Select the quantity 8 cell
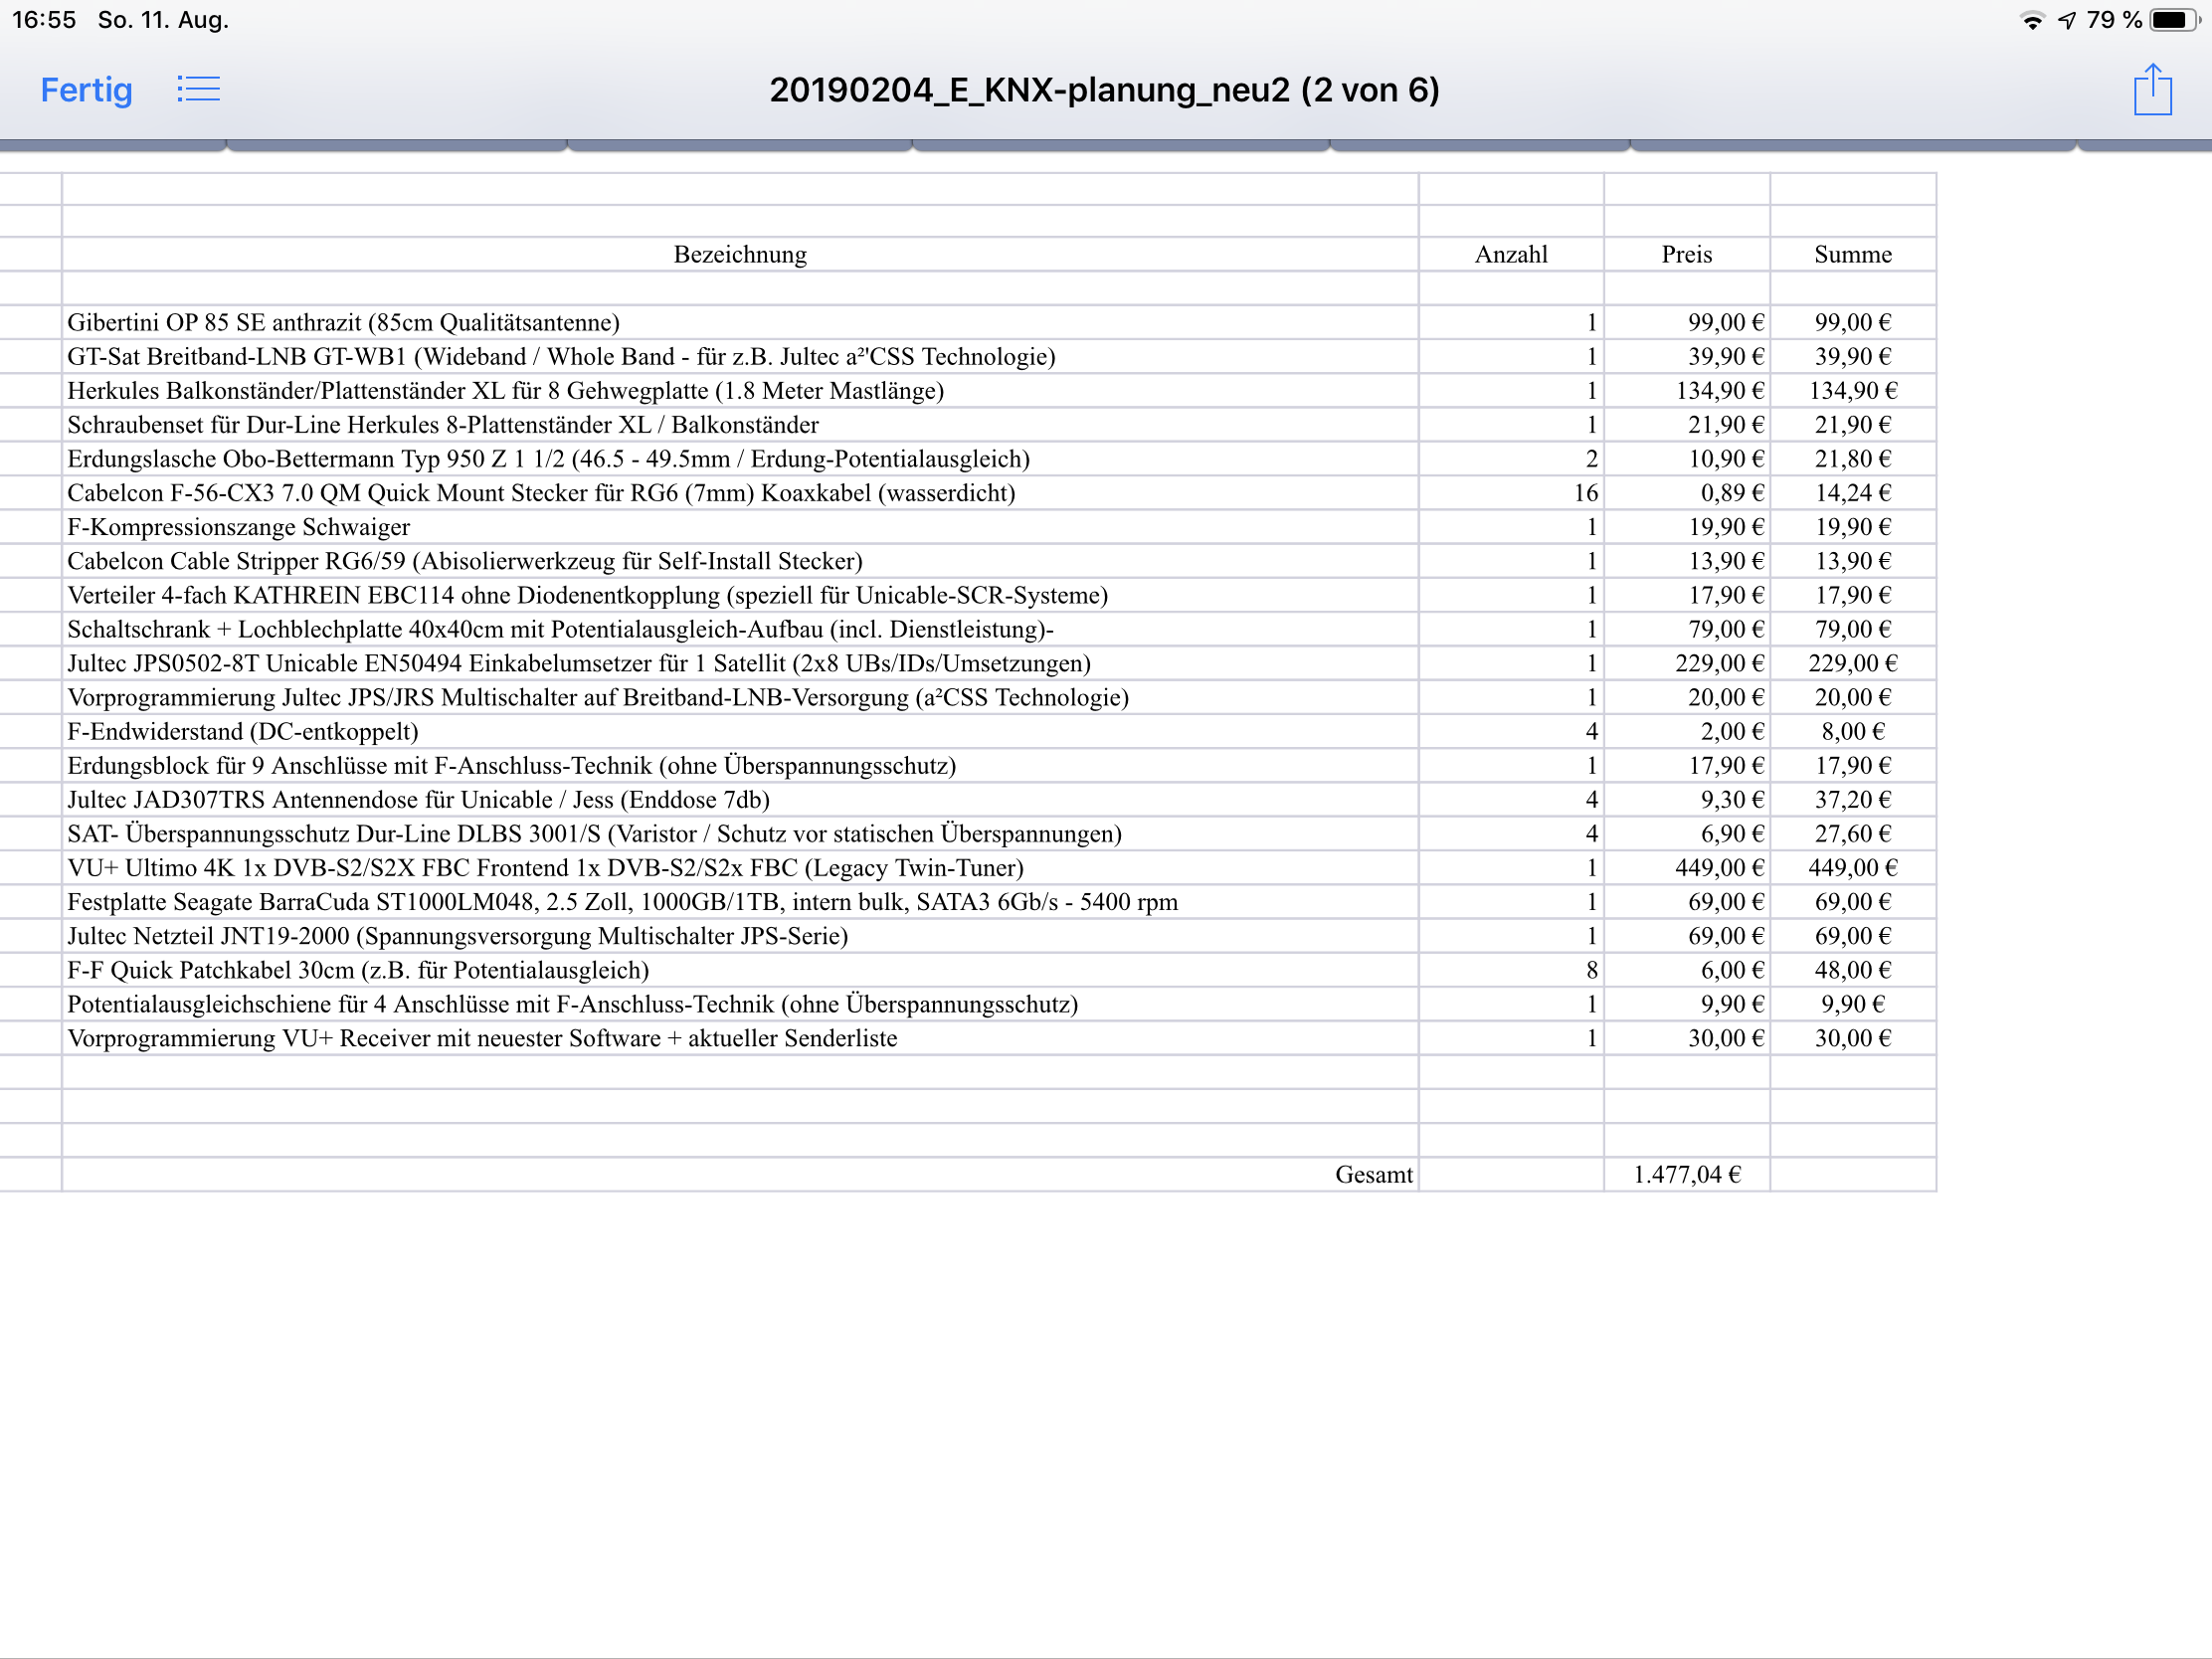Screen dimensions: 2212x1659 click(x=1511, y=969)
